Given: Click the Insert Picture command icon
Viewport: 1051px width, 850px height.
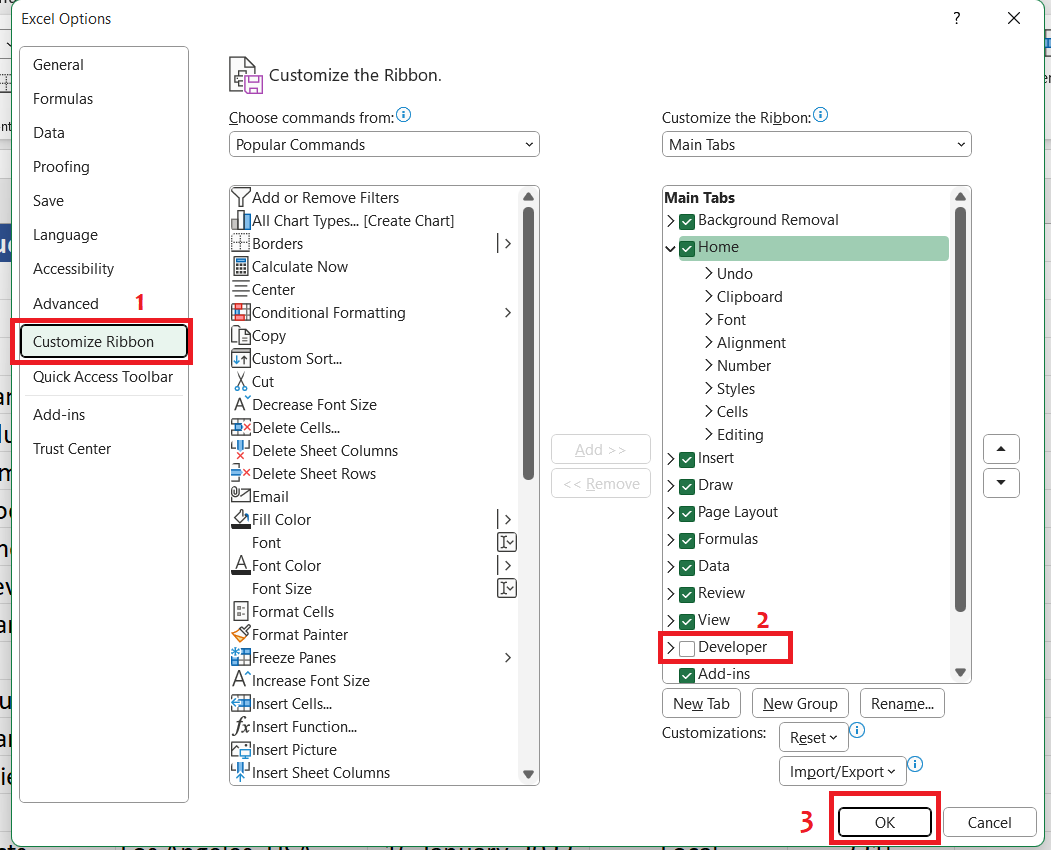Looking at the screenshot, I should point(241,749).
